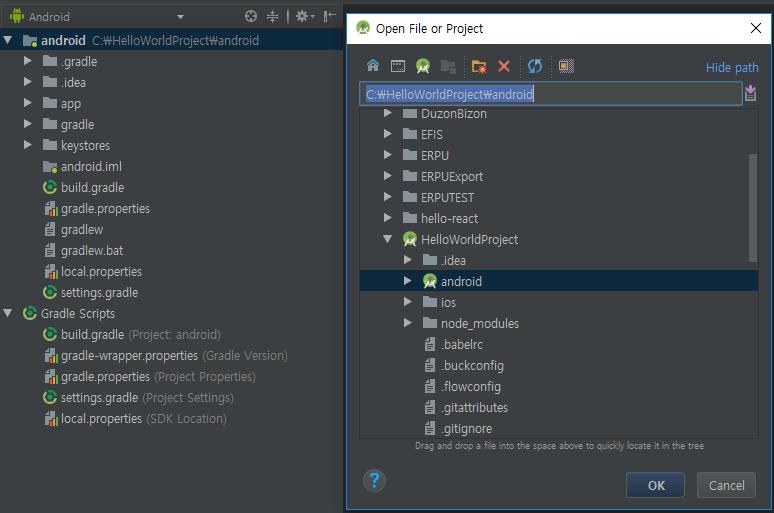Screen dimensions: 774x513
Task: Click the Cancel button
Action: (726, 485)
